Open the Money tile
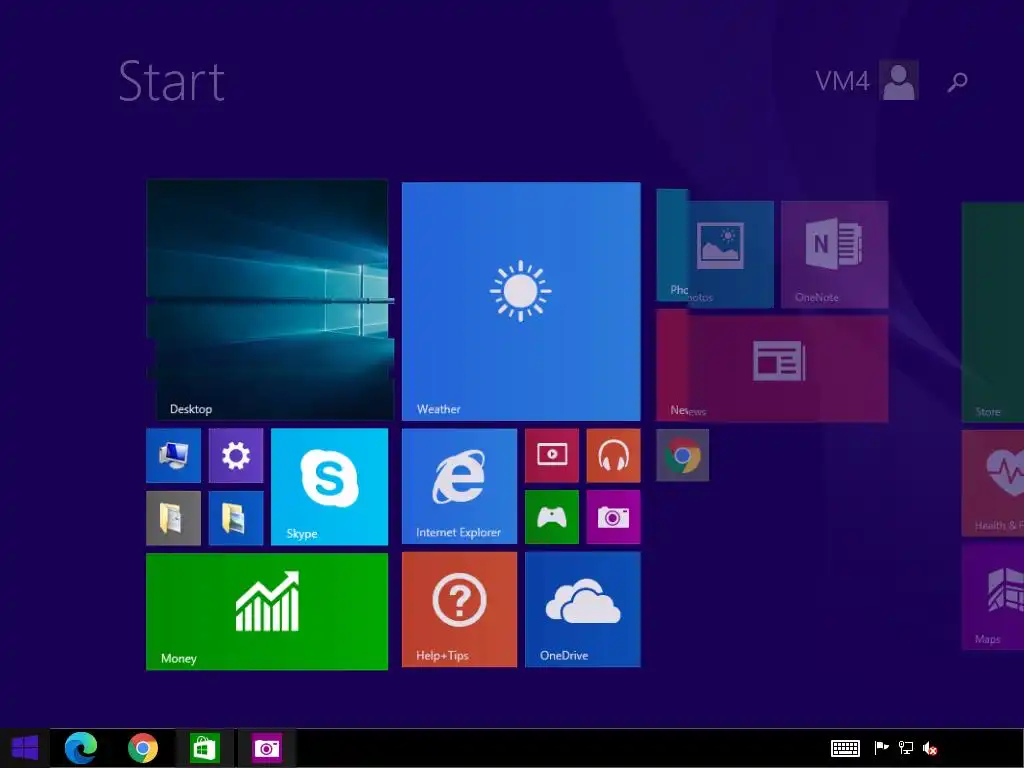1024x768 pixels. (267, 611)
